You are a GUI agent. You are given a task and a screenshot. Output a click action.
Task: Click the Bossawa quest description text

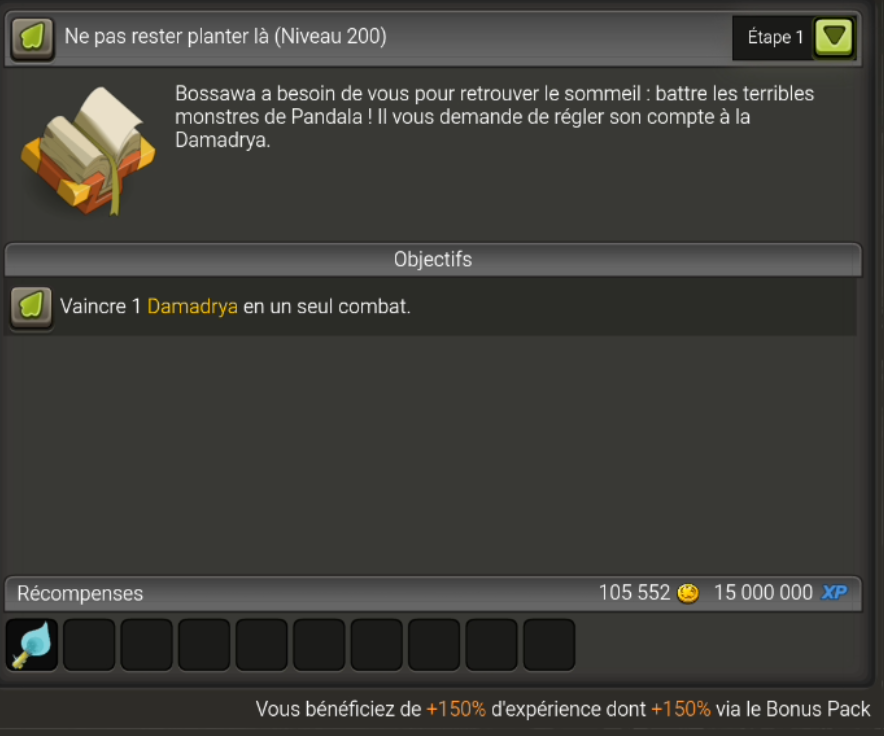pyautogui.click(x=494, y=117)
